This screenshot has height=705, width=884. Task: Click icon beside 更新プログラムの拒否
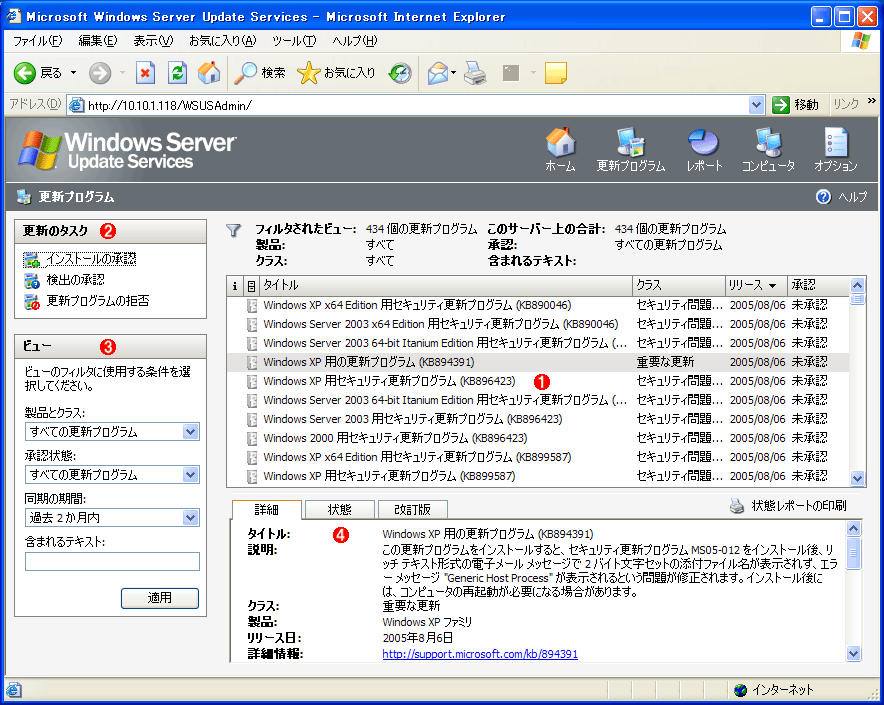pyautogui.click(x=32, y=302)
